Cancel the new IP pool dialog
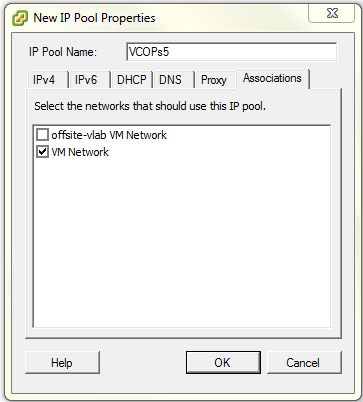The image size is (363, 402). (304, 362)
